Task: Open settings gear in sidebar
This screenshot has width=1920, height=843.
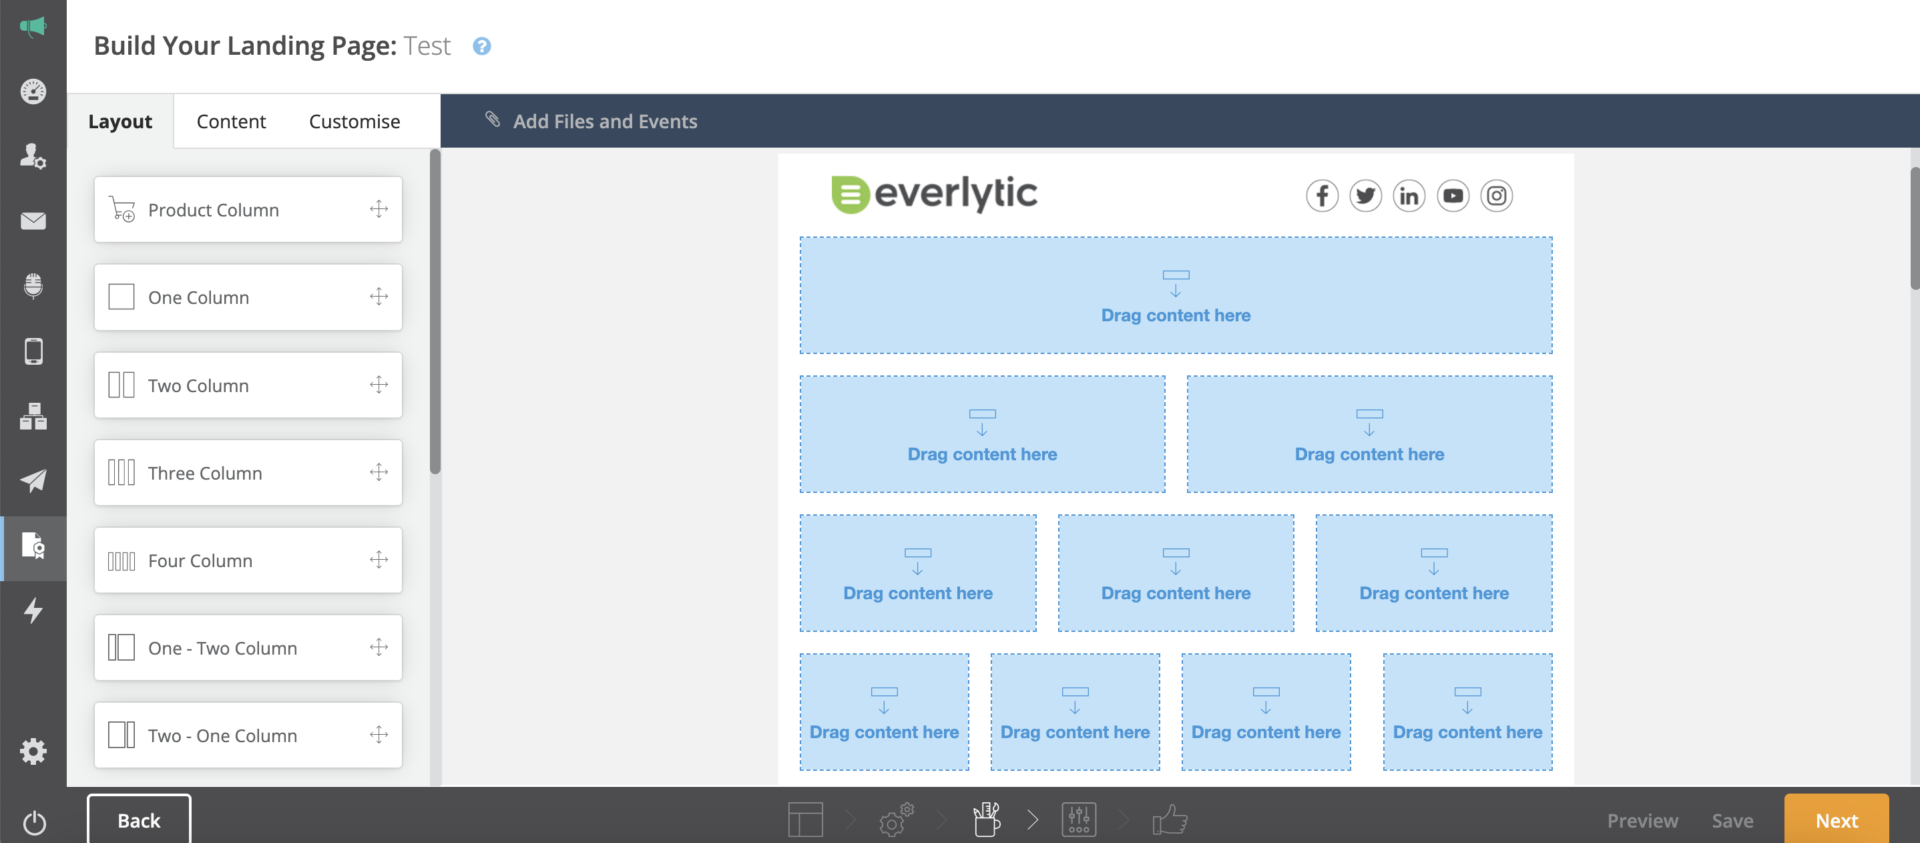Action: (x=33, y=752)
